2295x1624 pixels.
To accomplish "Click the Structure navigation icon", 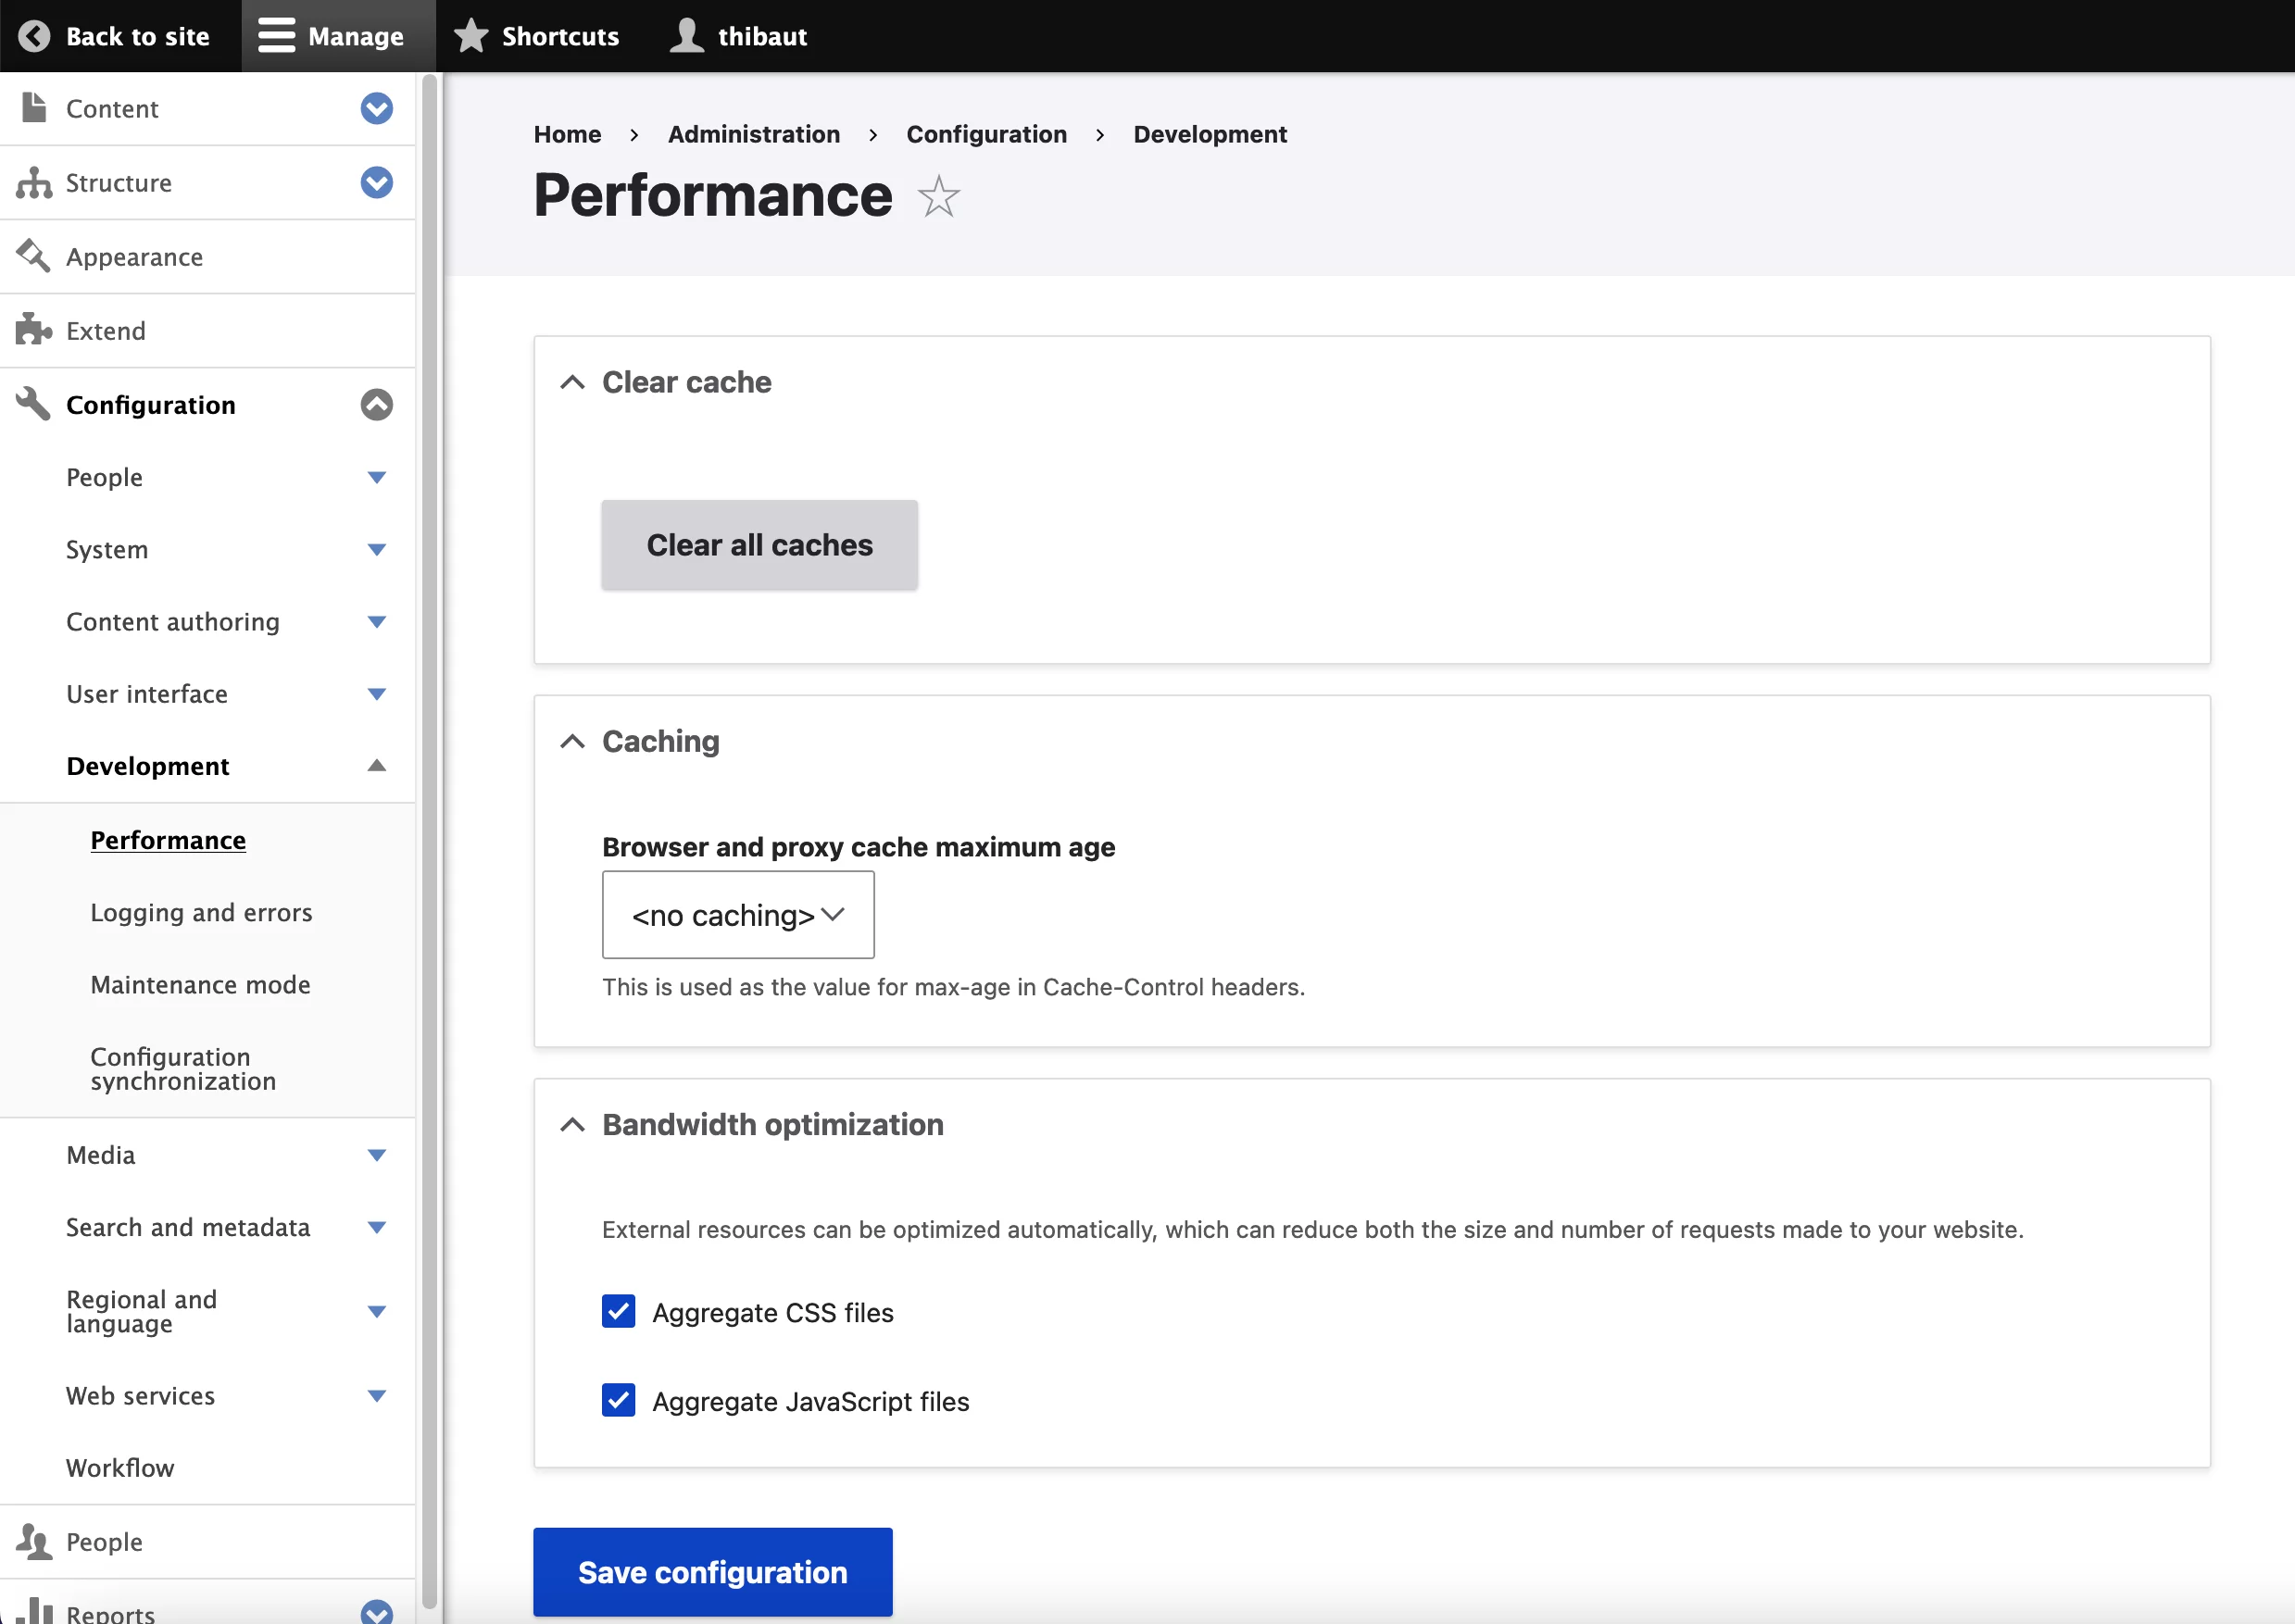I will click(33, 181).
